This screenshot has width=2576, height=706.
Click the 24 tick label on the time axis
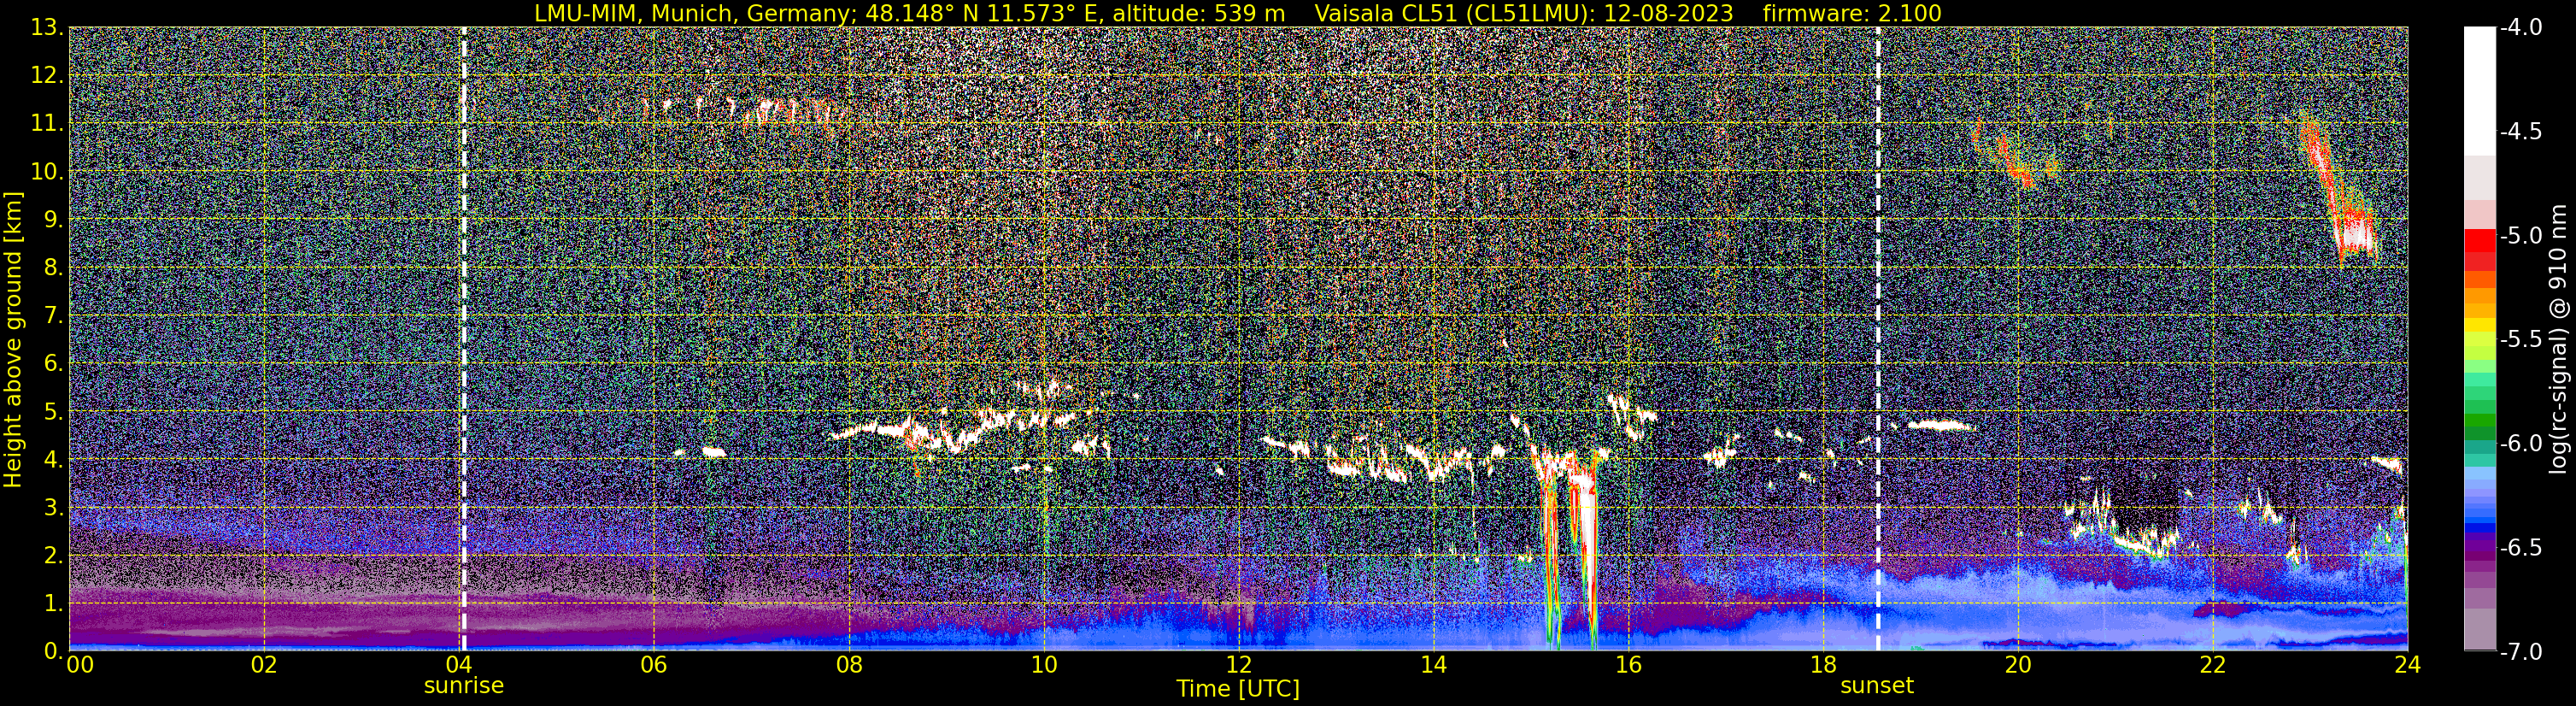click(x=2407, y=665)
